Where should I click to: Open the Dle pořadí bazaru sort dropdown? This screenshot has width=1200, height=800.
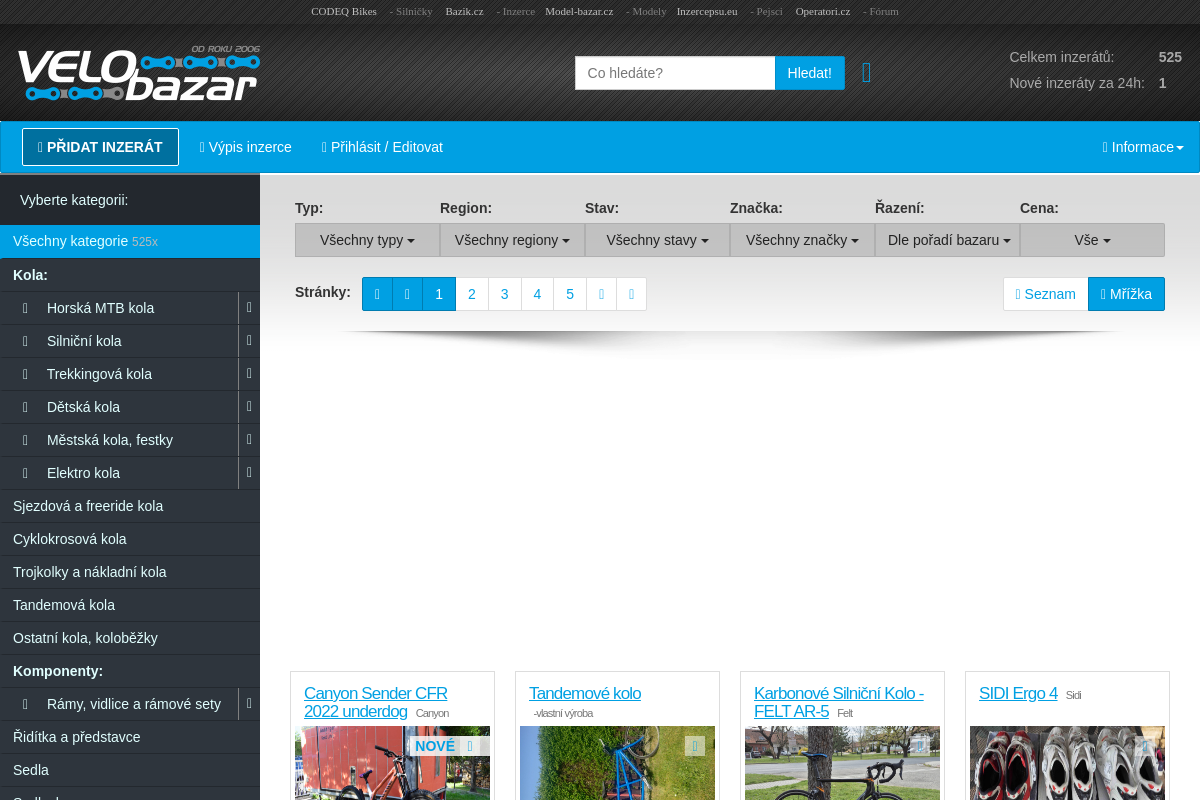point(947,240)
